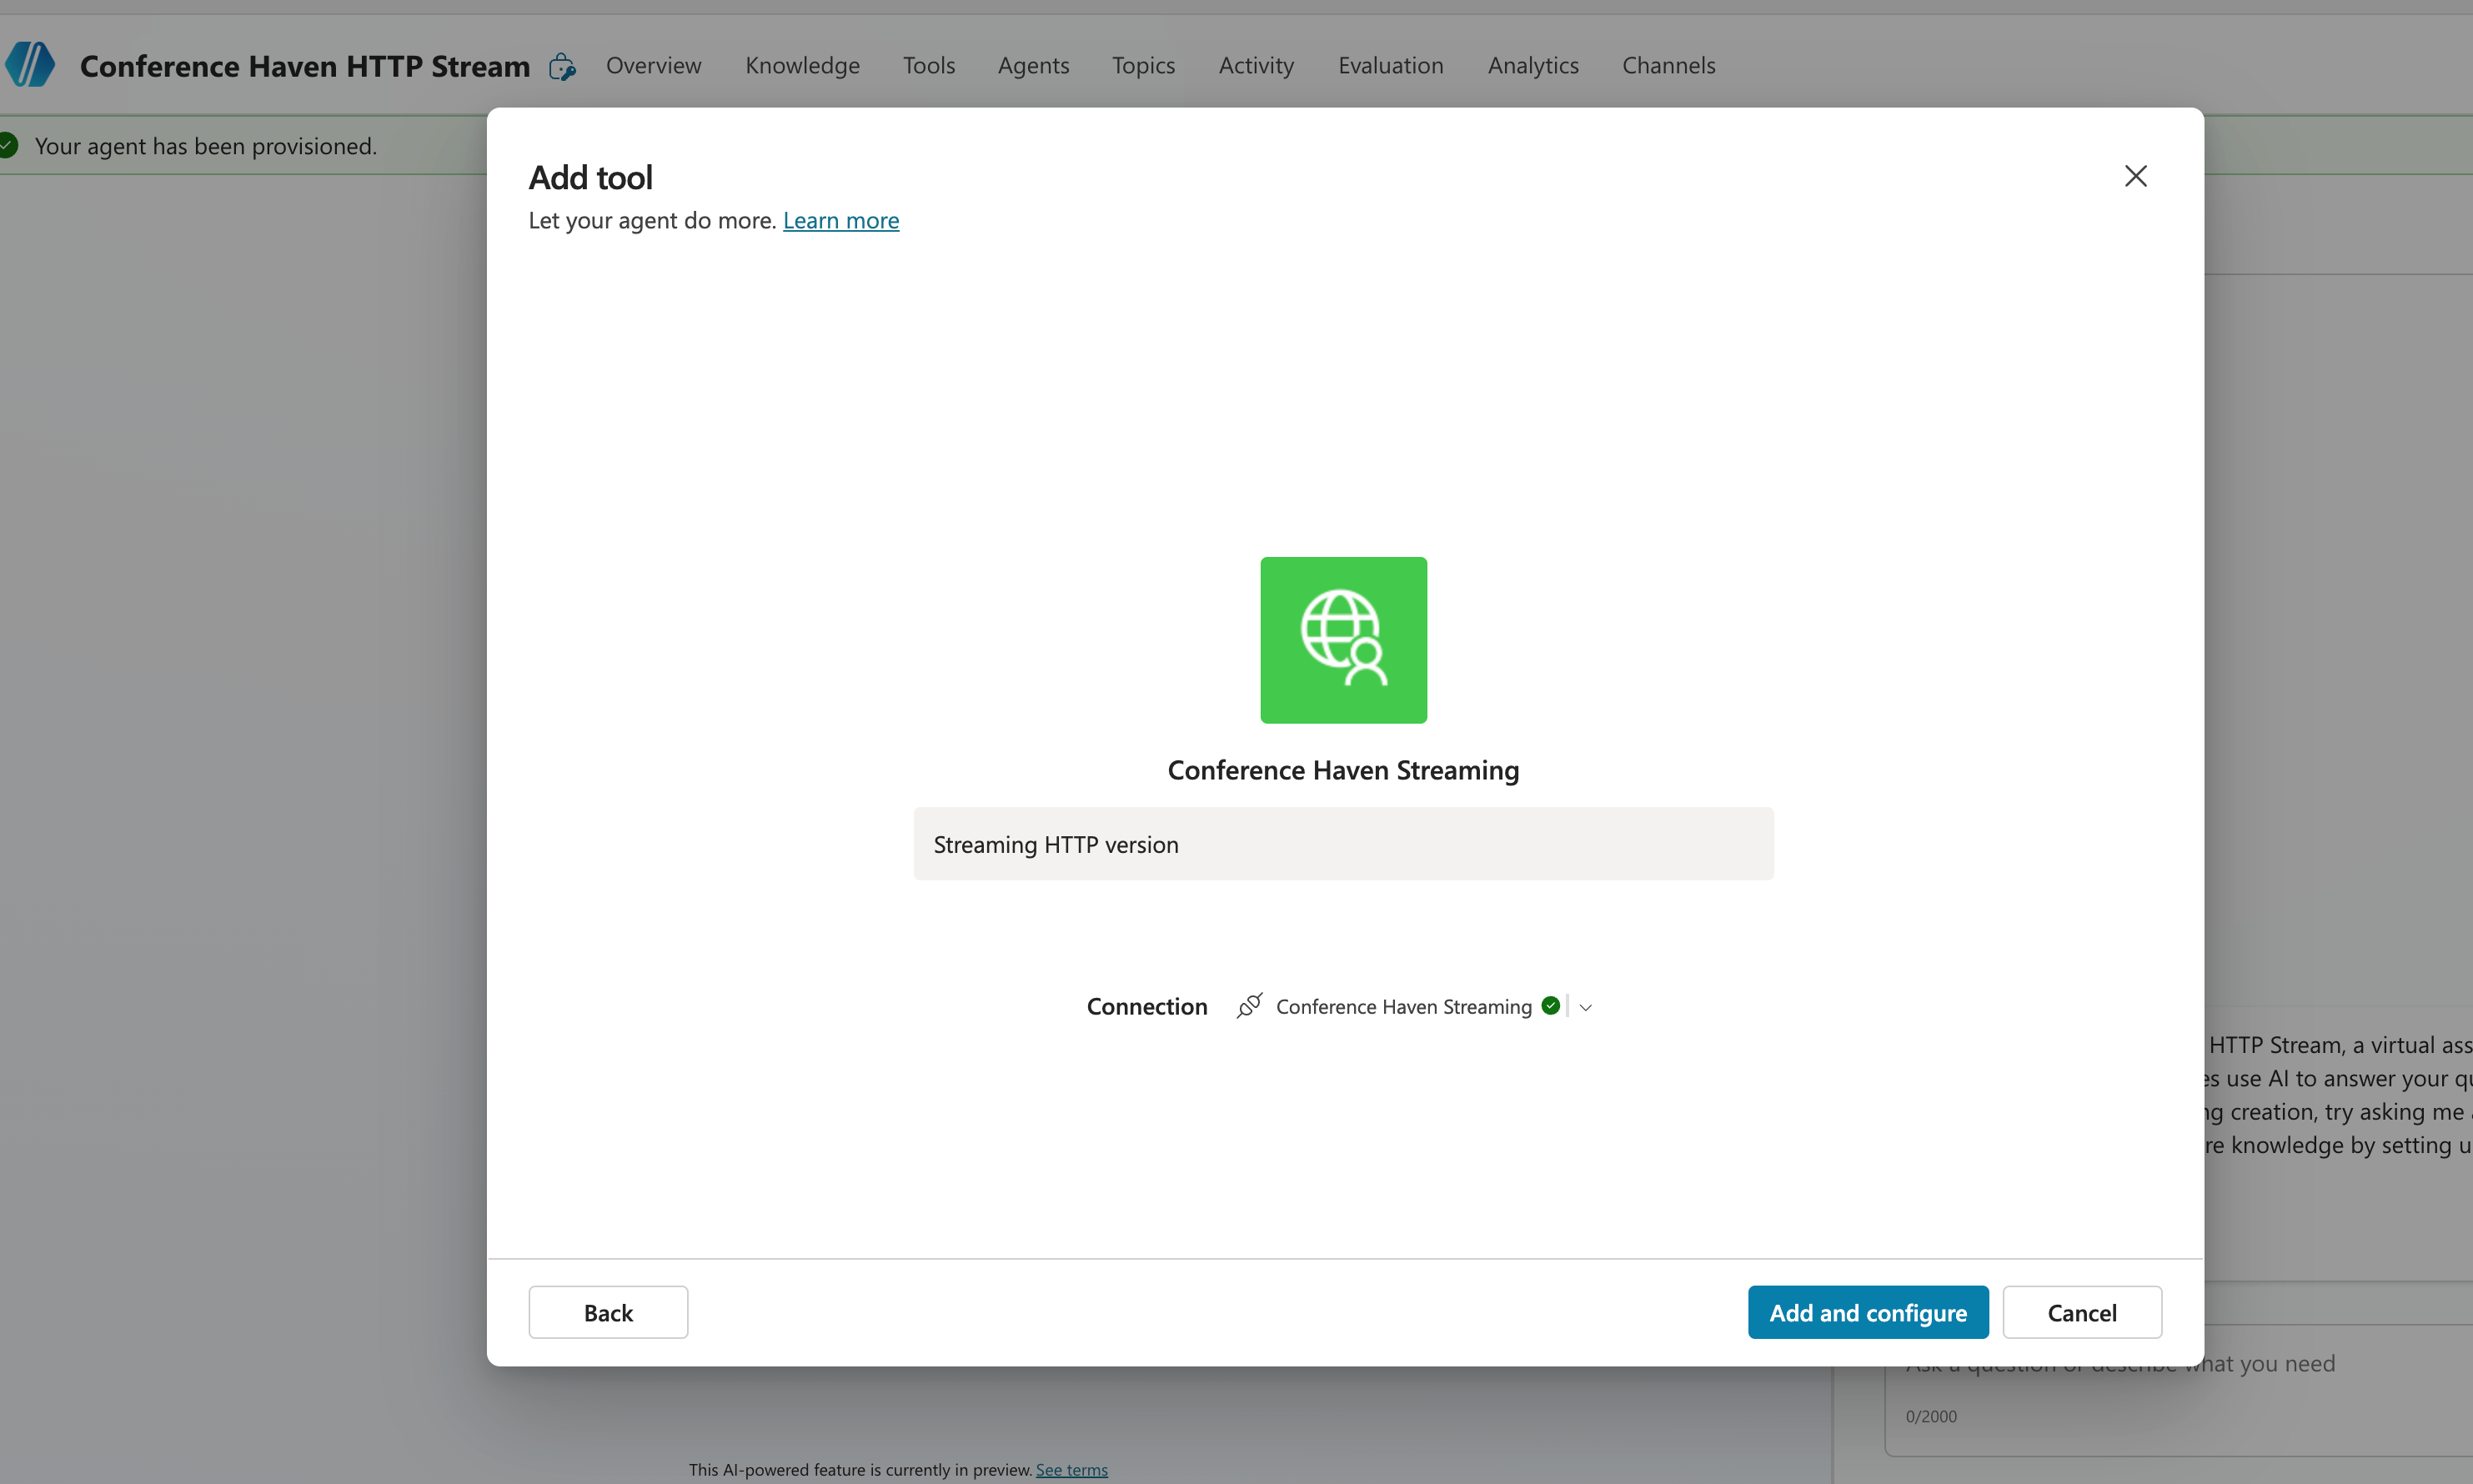Open the Agents tab
The image size is (2473, 1484).
coord(1033,64)
